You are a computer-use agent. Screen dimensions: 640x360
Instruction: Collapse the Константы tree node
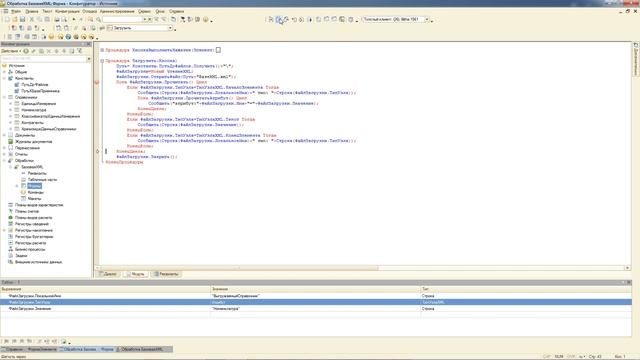click(4, 78)
